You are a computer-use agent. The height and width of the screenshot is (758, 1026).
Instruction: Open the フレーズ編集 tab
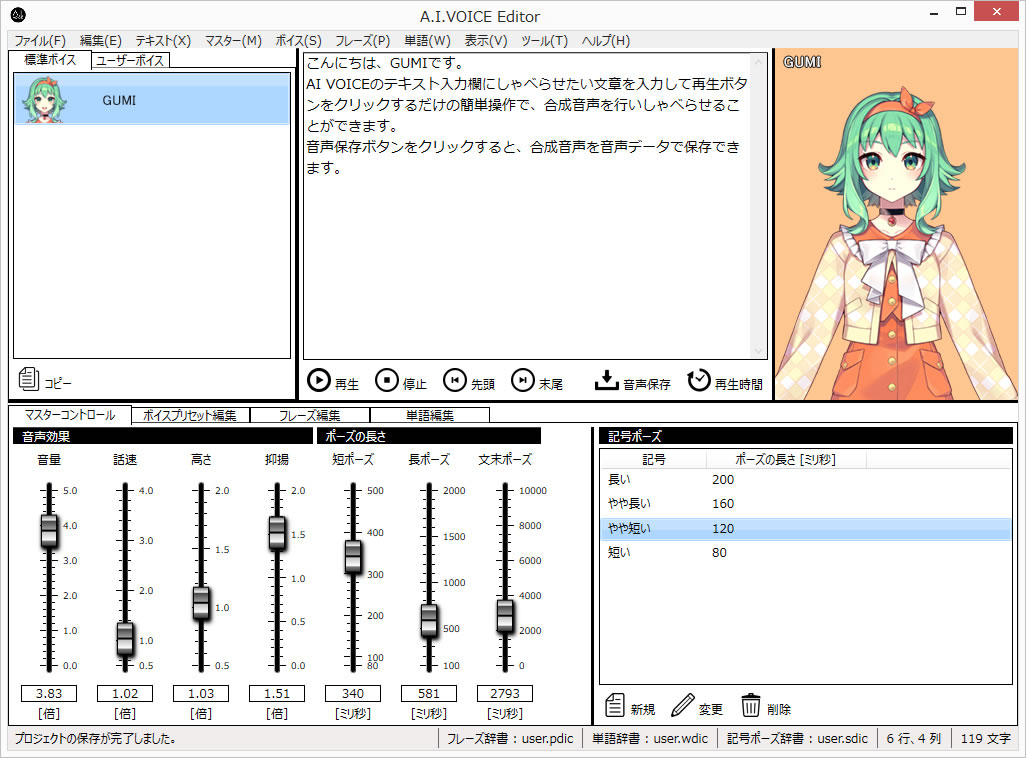(310, 416)
